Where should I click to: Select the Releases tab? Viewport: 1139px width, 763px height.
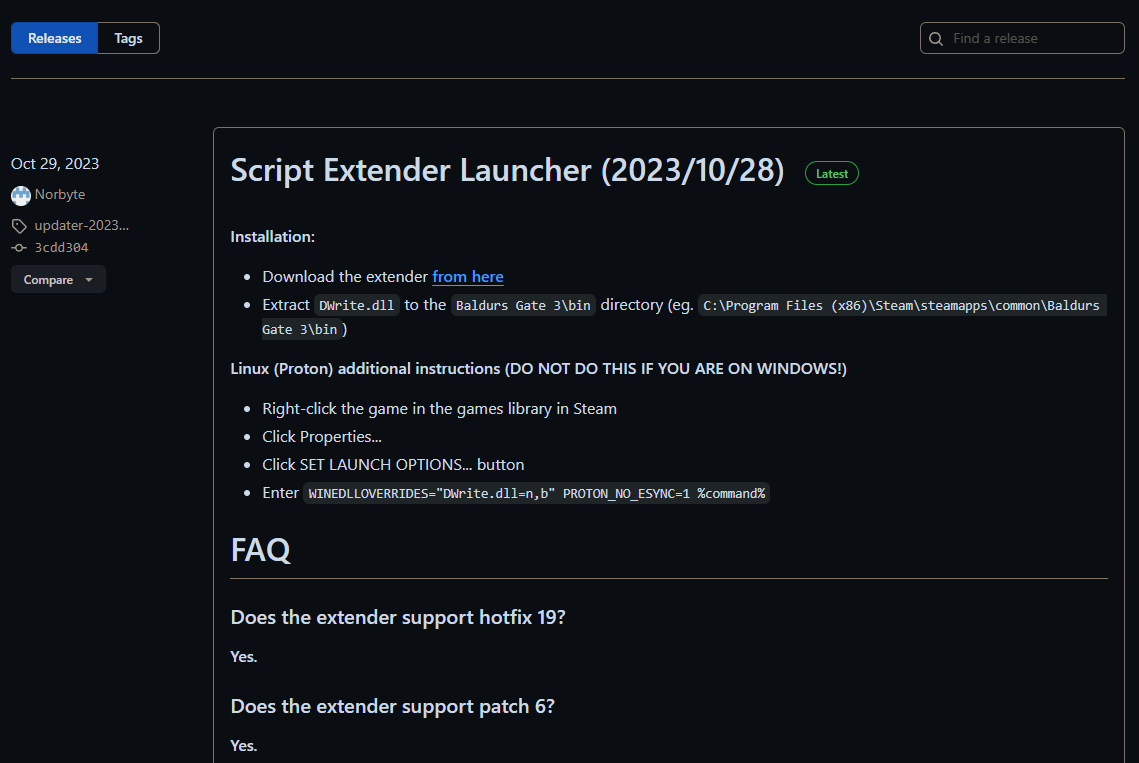click(54, 38)
